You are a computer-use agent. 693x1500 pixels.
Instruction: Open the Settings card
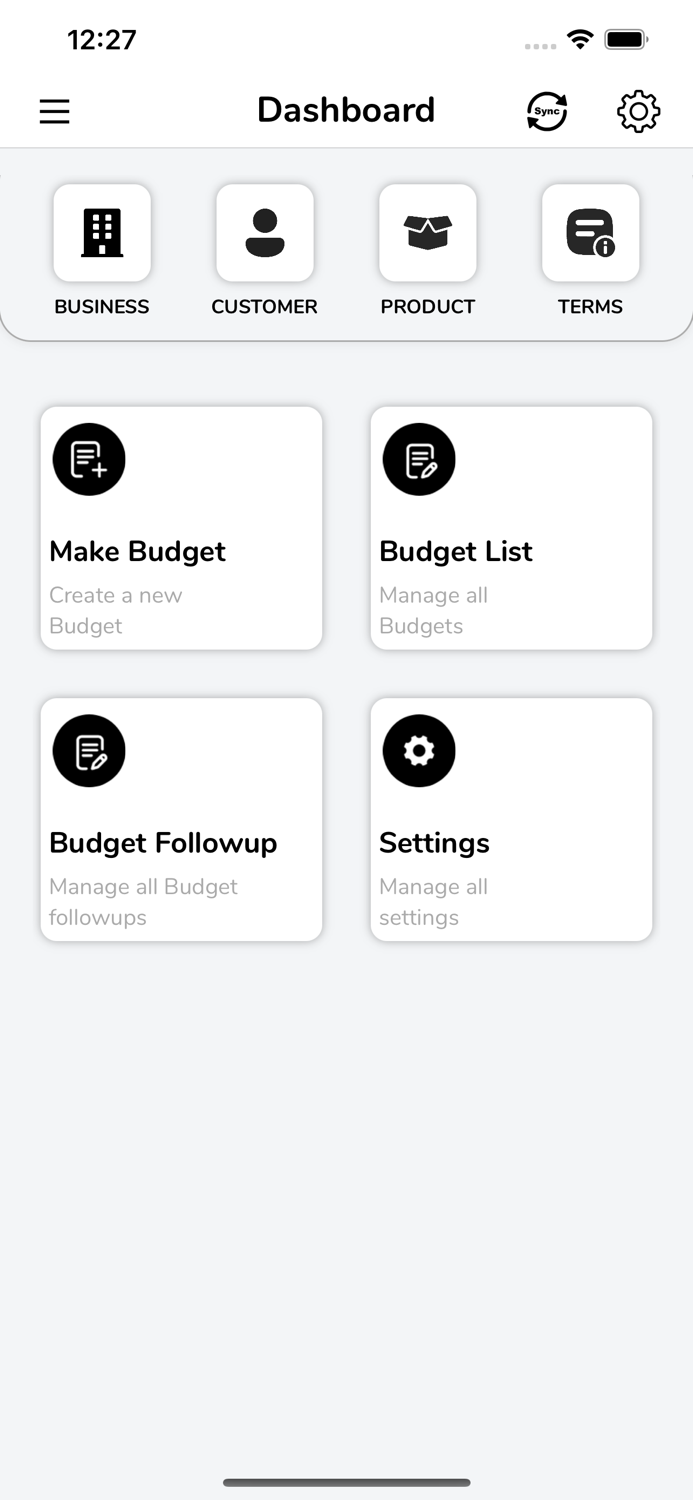click(x=511, y=819)
